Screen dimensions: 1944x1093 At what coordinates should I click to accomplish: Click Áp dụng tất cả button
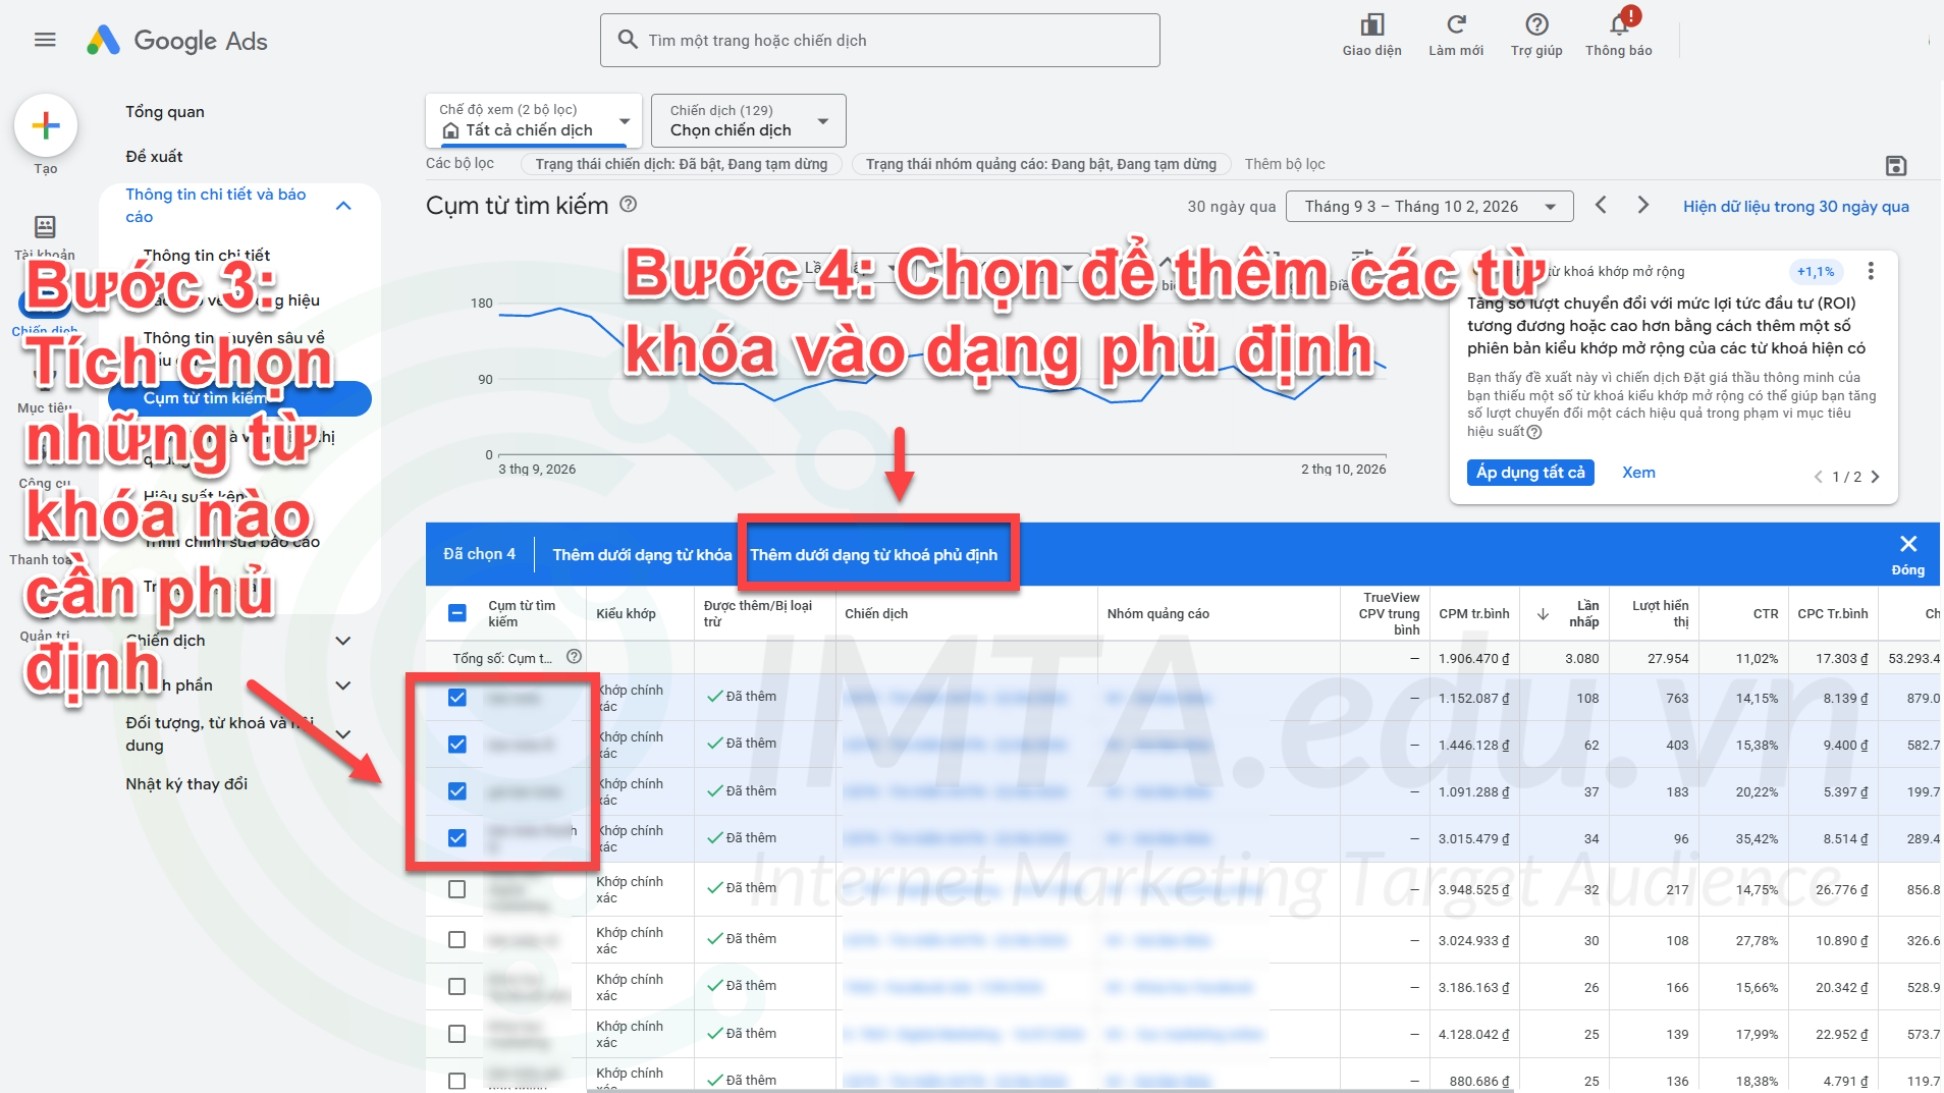coord(1531,472)
